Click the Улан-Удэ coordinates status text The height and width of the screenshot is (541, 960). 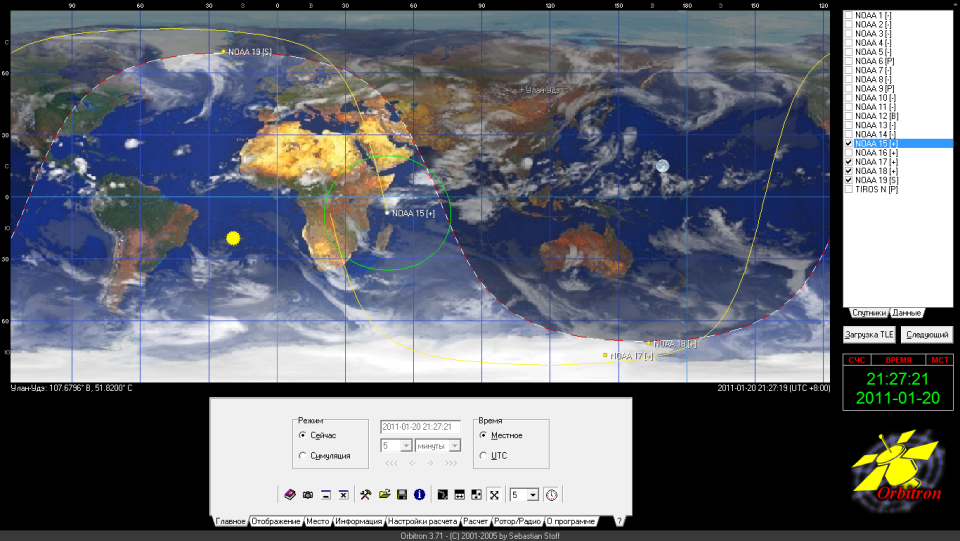72,388
